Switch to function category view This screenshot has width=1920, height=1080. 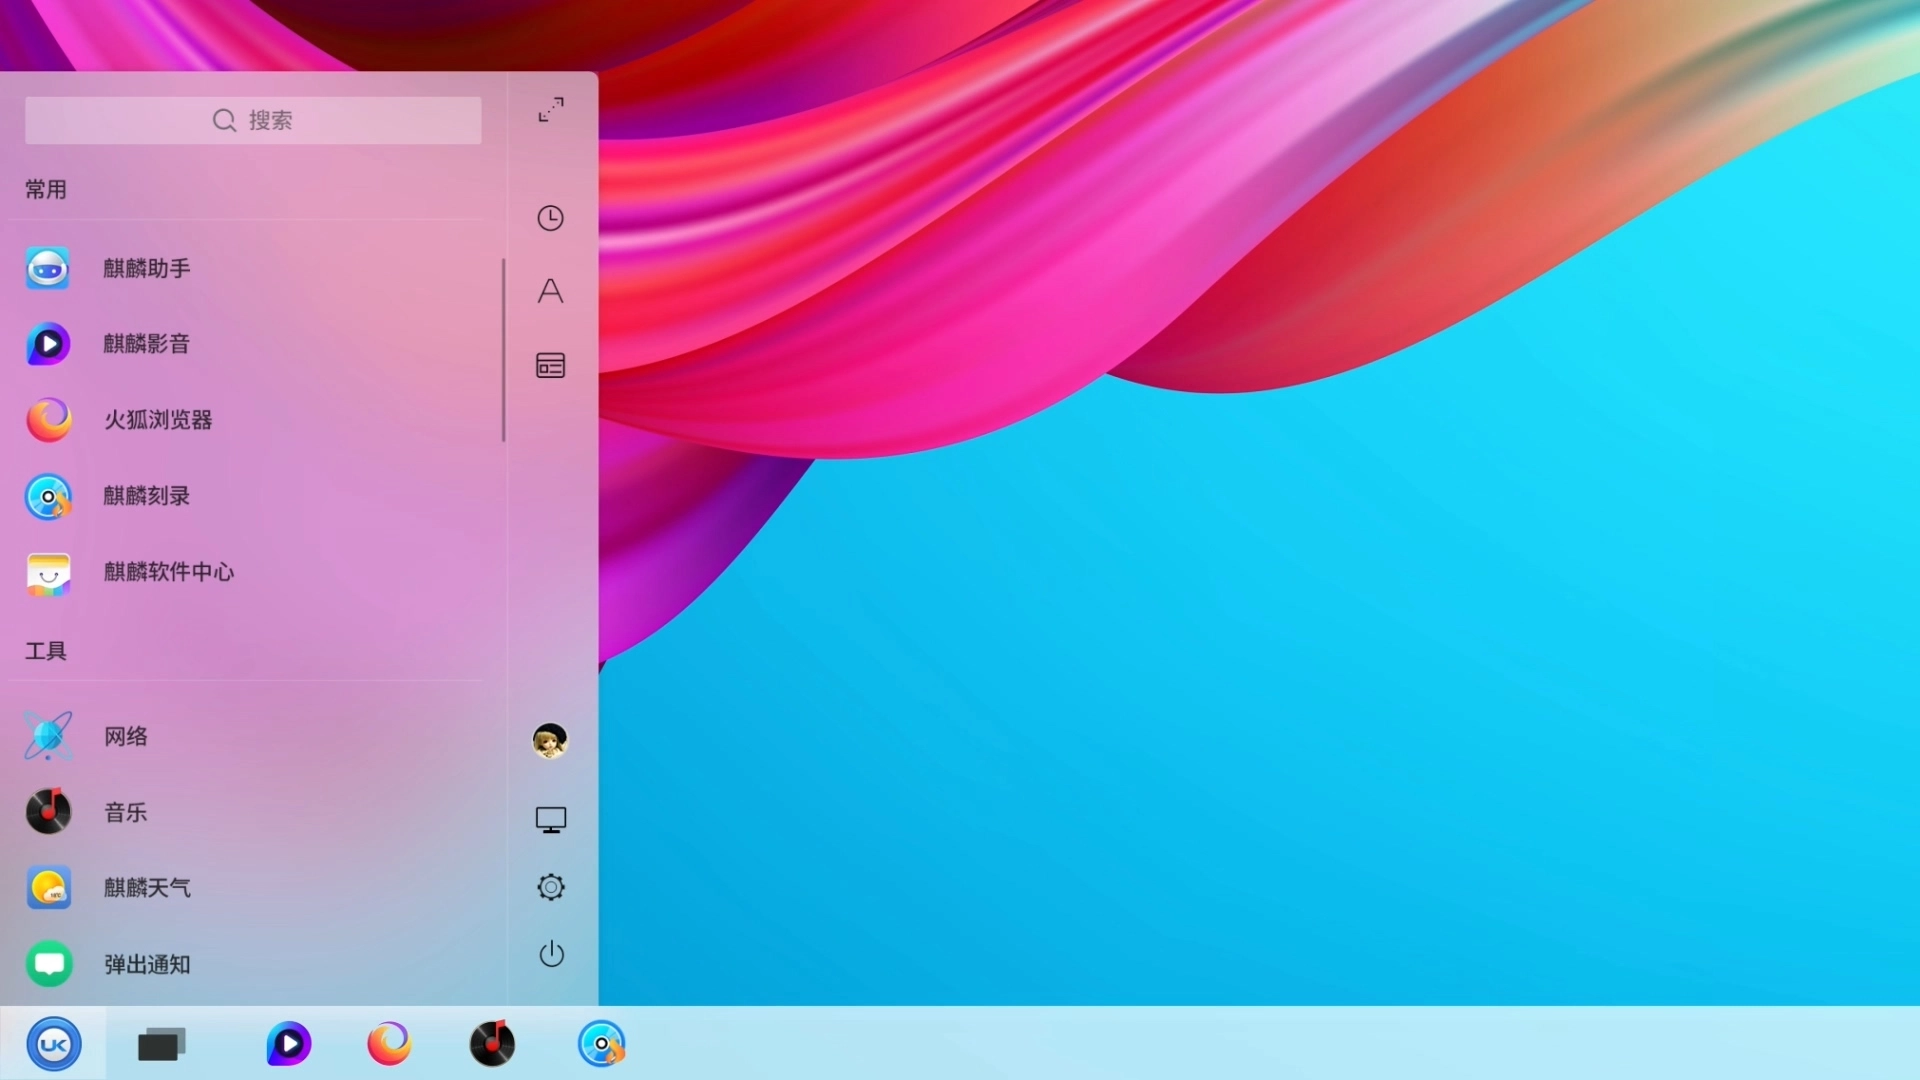[551, 366]
